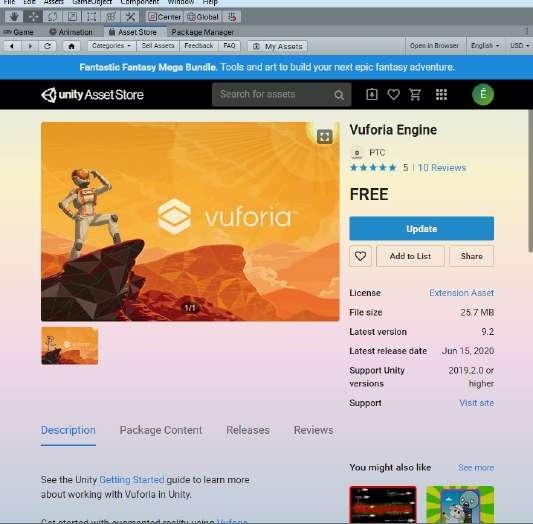The width and height of the screenshot is (533, 524).
Task: Click the Share button
Action: pyautogui.click(x=471, y=256)
